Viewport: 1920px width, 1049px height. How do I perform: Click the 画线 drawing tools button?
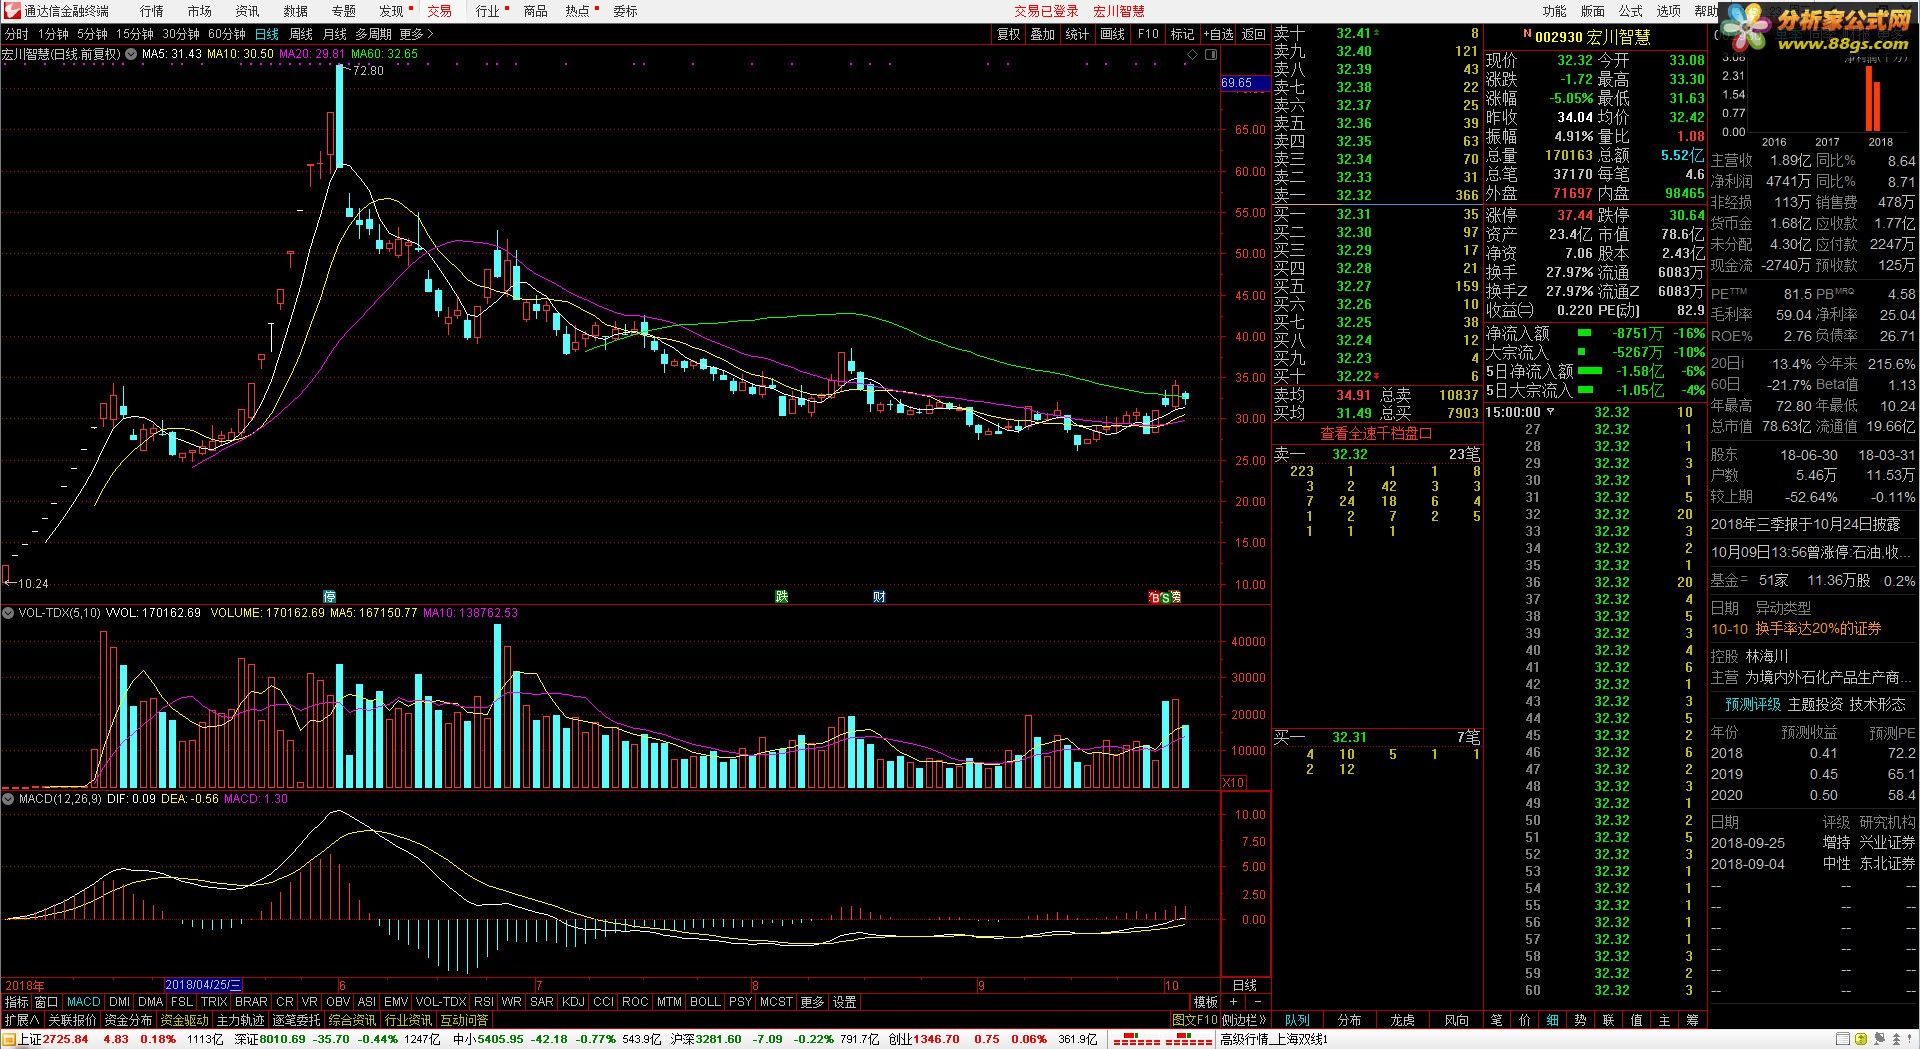[1112, 34]
